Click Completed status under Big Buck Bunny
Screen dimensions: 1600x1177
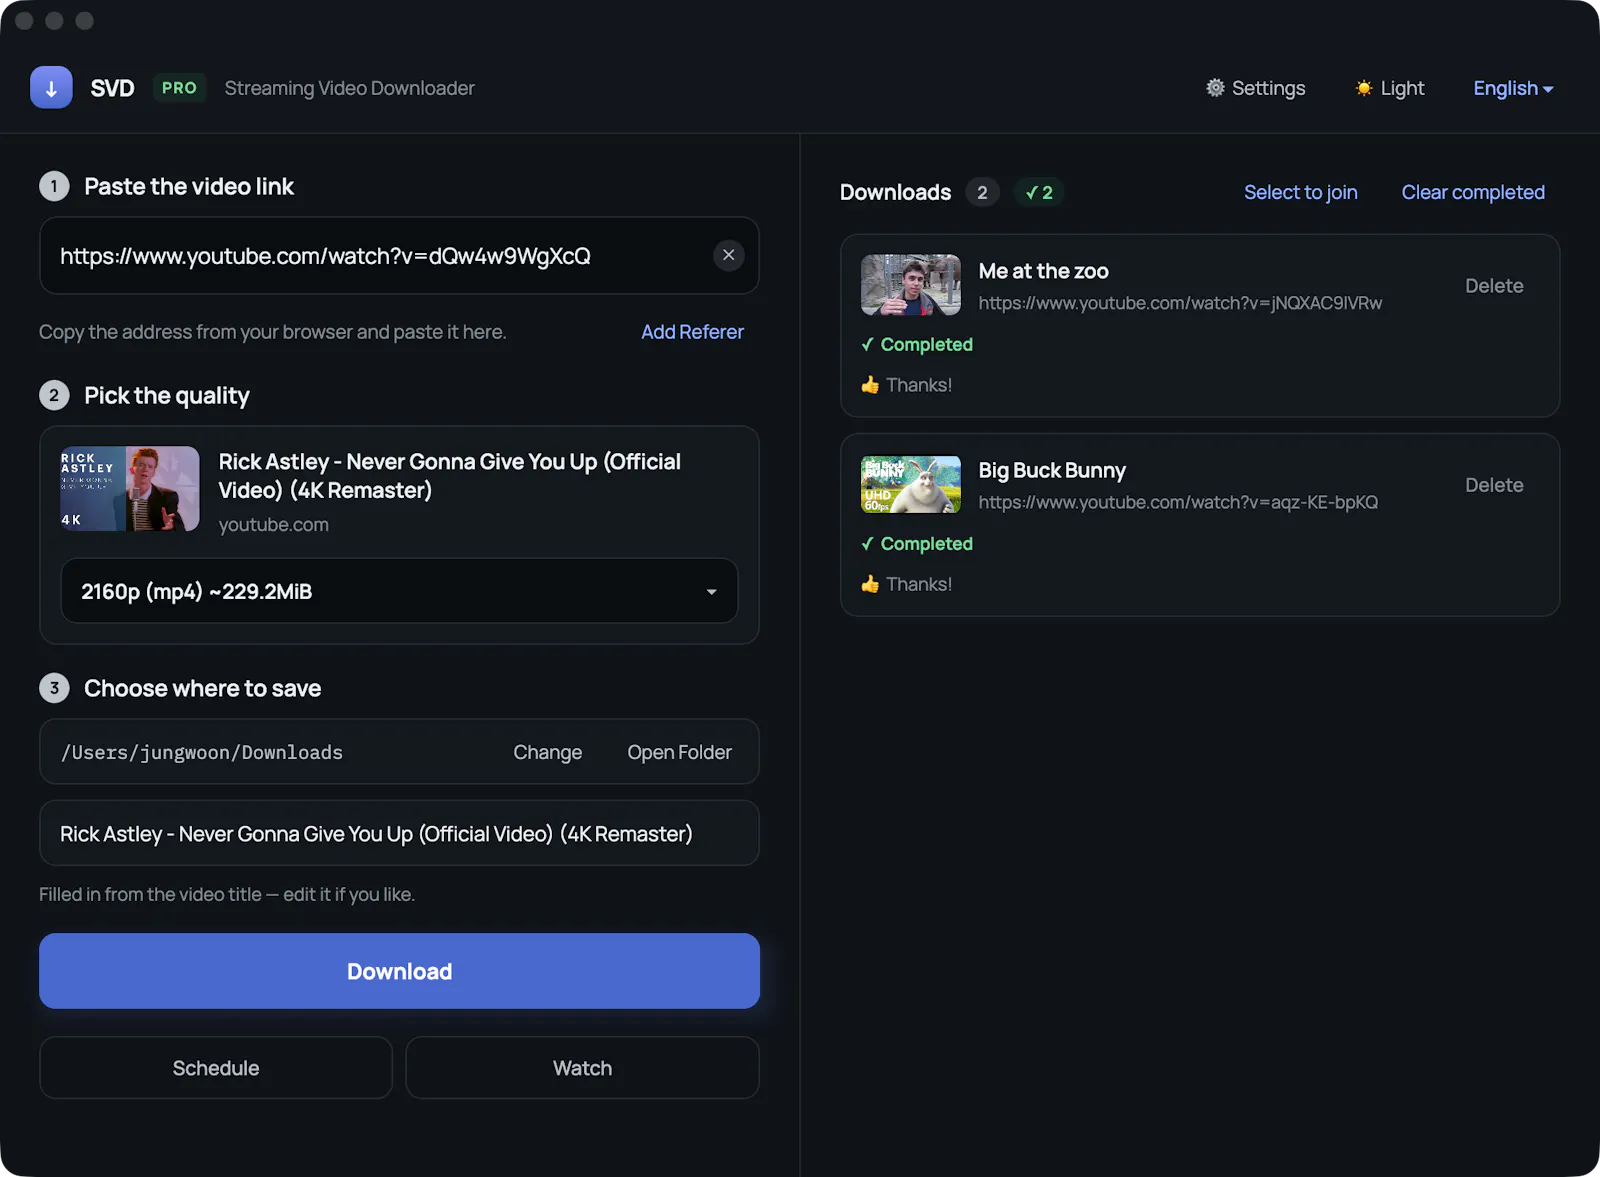point(917,544)
